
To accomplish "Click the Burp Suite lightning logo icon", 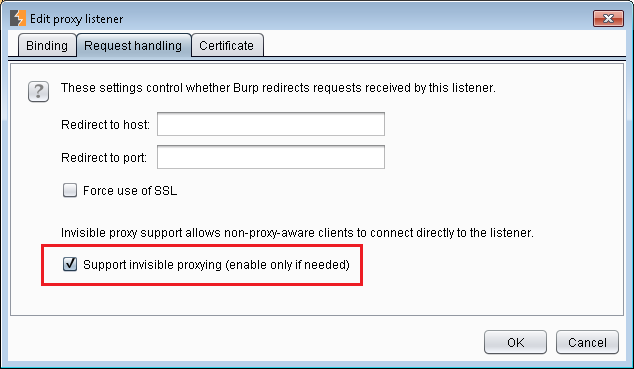I will click(17, 19).
